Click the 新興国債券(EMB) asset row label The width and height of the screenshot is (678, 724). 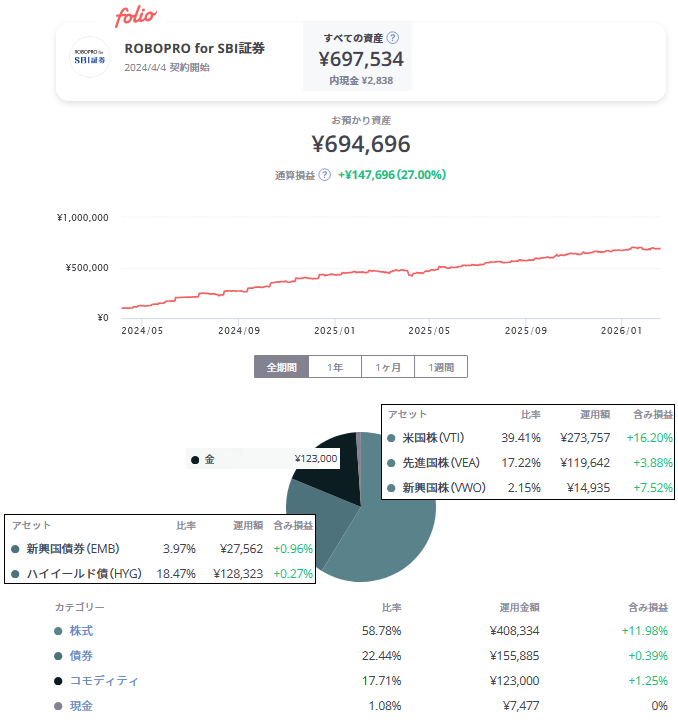click(73, 549)
